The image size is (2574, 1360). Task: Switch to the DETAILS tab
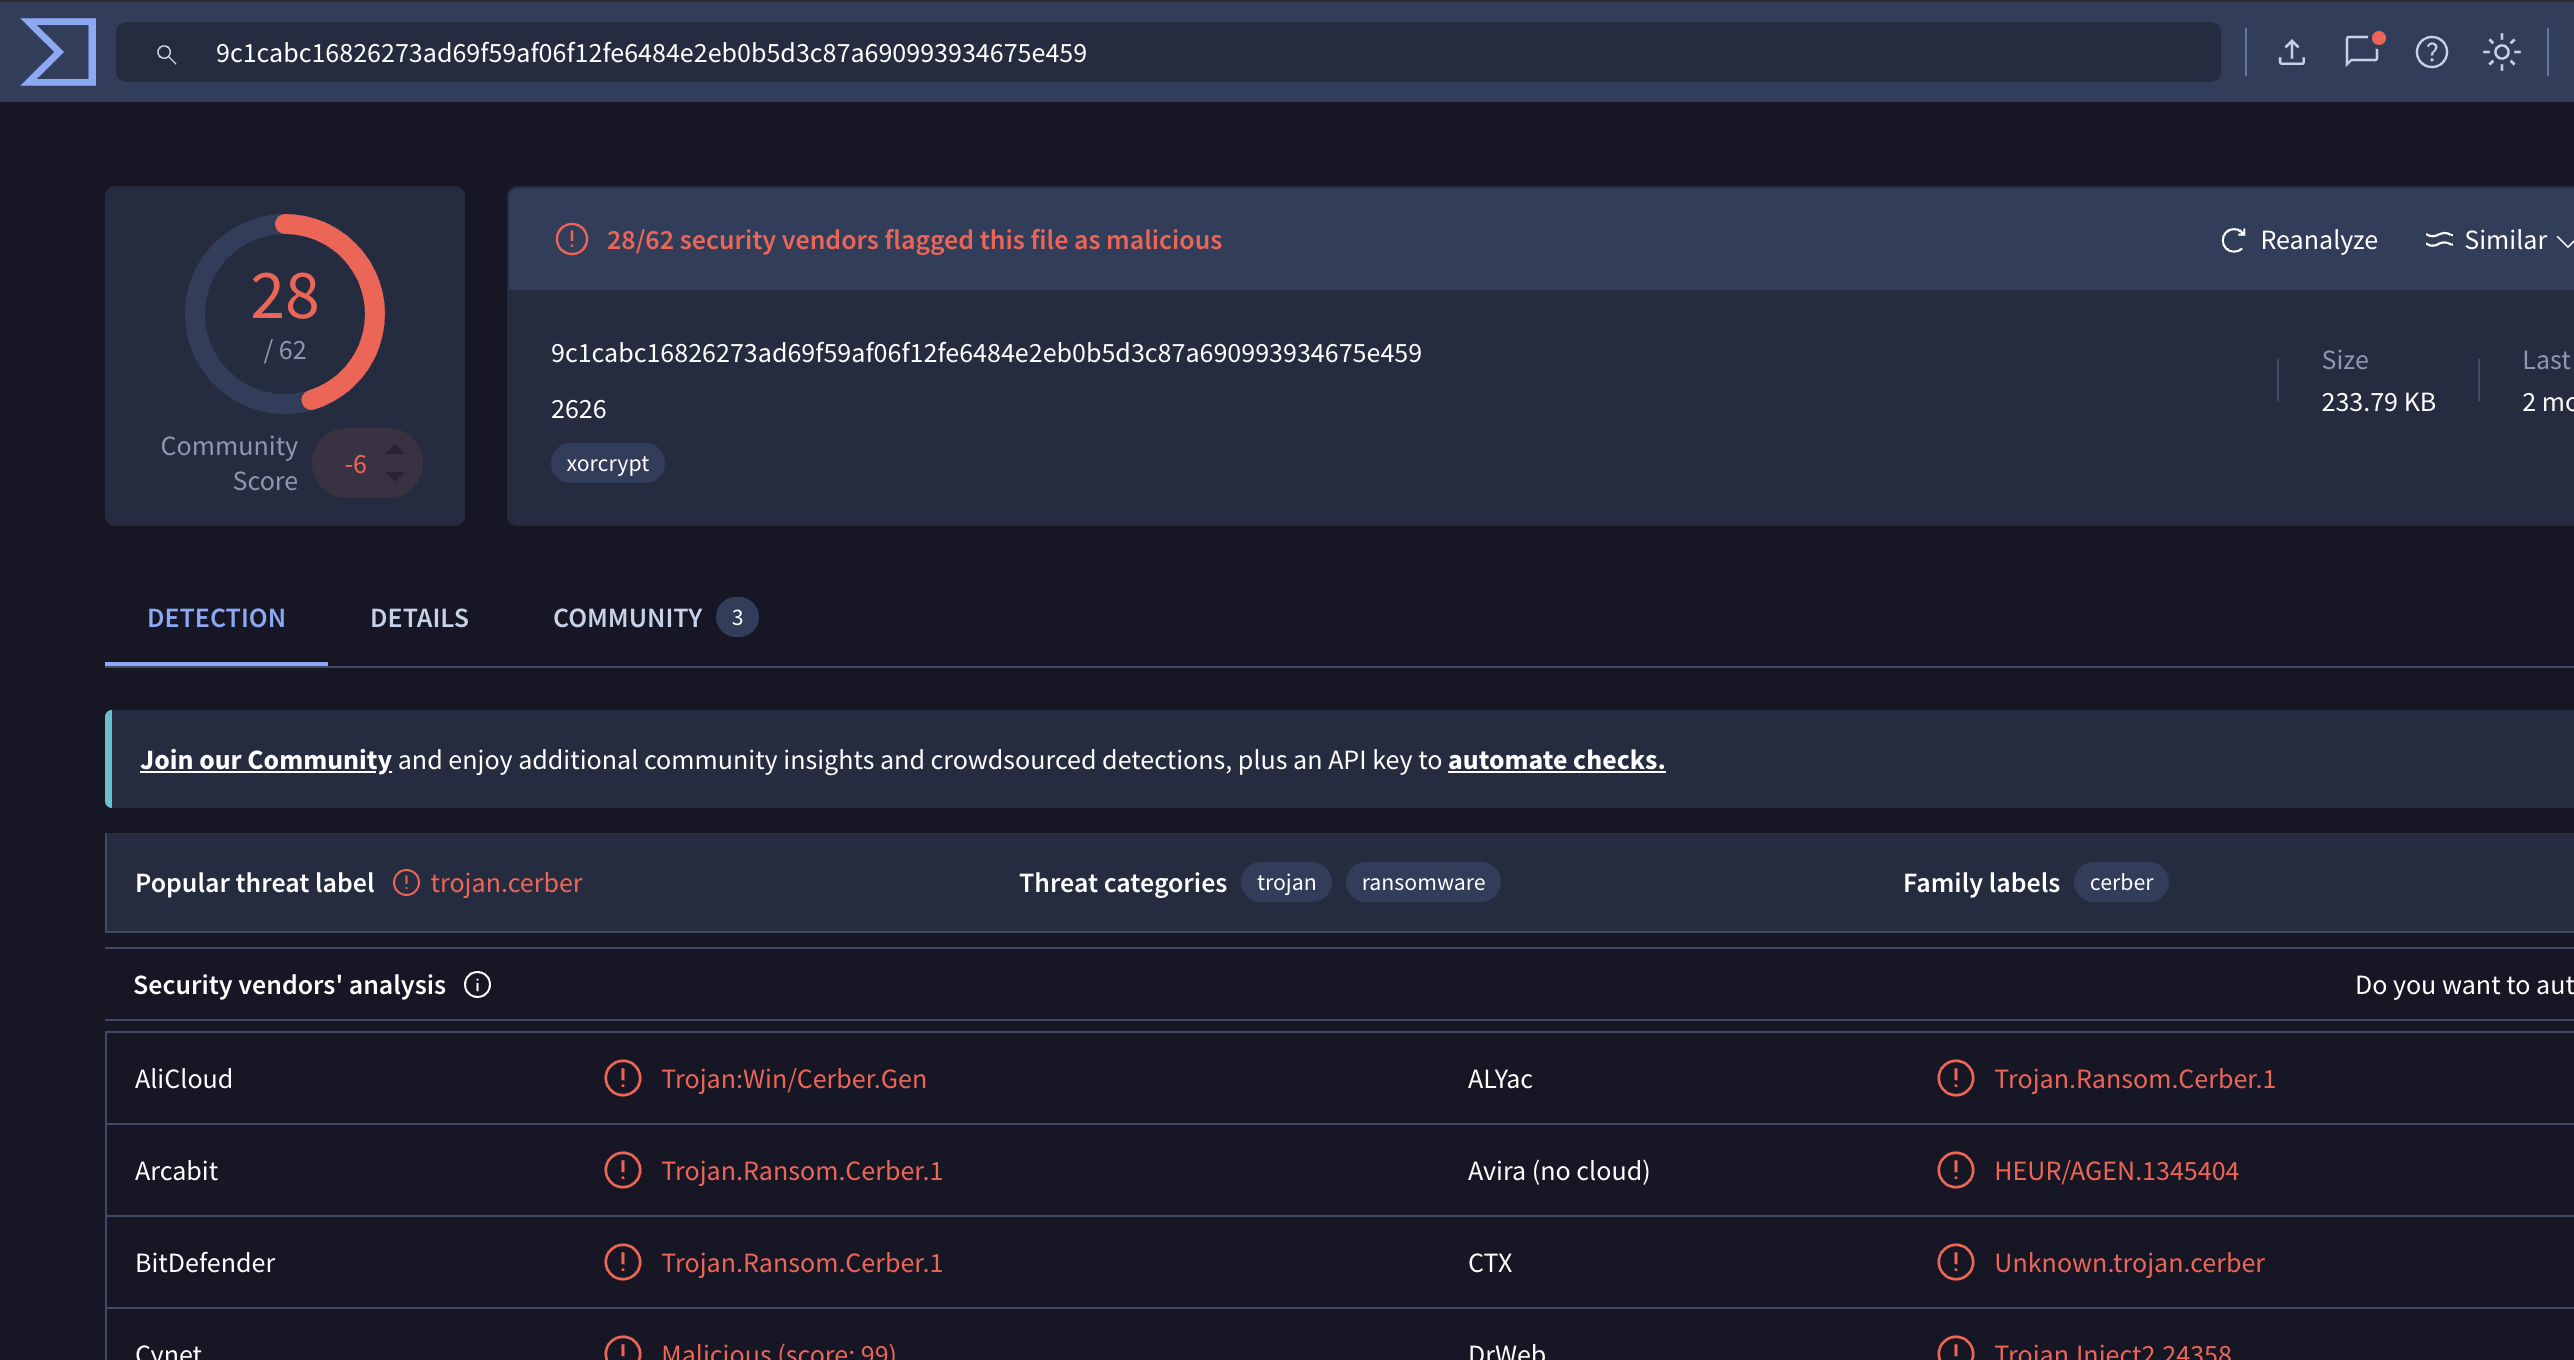(419, 618)
